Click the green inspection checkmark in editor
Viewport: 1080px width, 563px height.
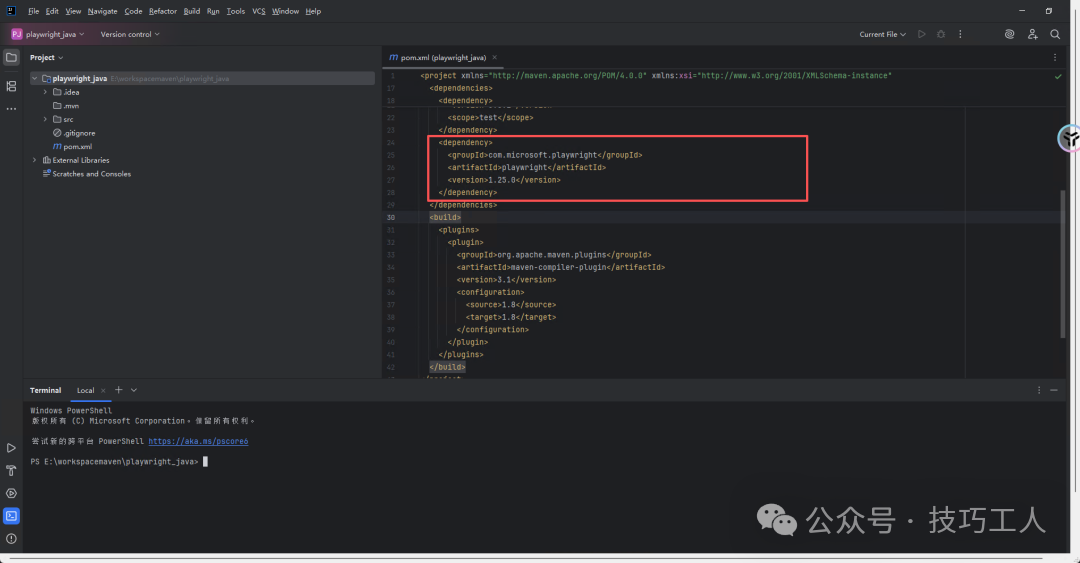click(1058, 76)
